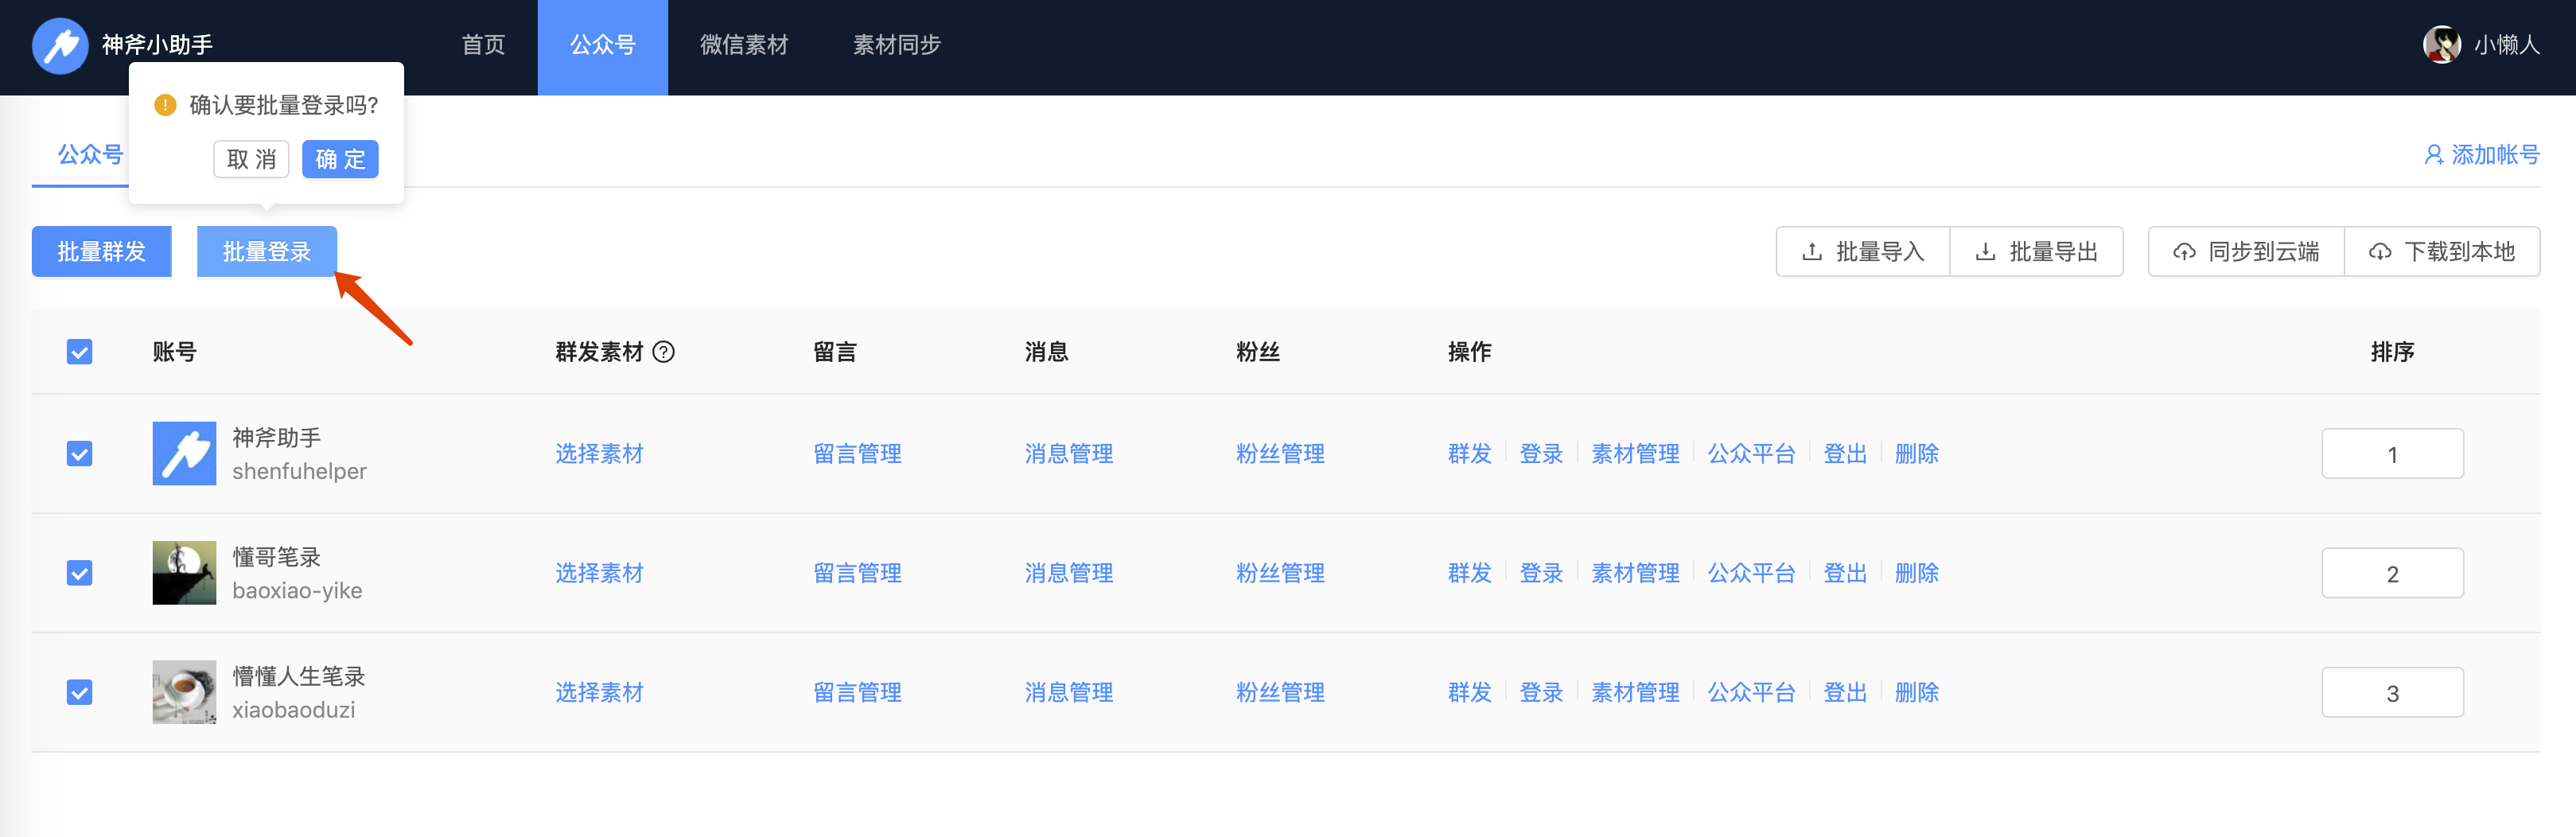2576x837 pixels.
Task: Click 删除 in the 神斧助手 row
Action: [x=1917, y=454]
